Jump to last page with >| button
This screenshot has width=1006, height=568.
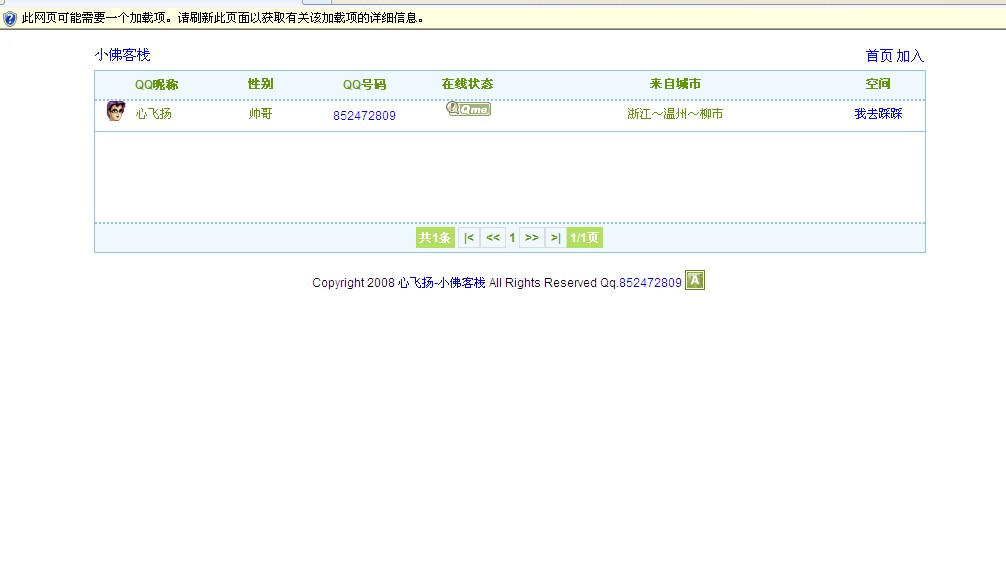(x=556, y=237)
